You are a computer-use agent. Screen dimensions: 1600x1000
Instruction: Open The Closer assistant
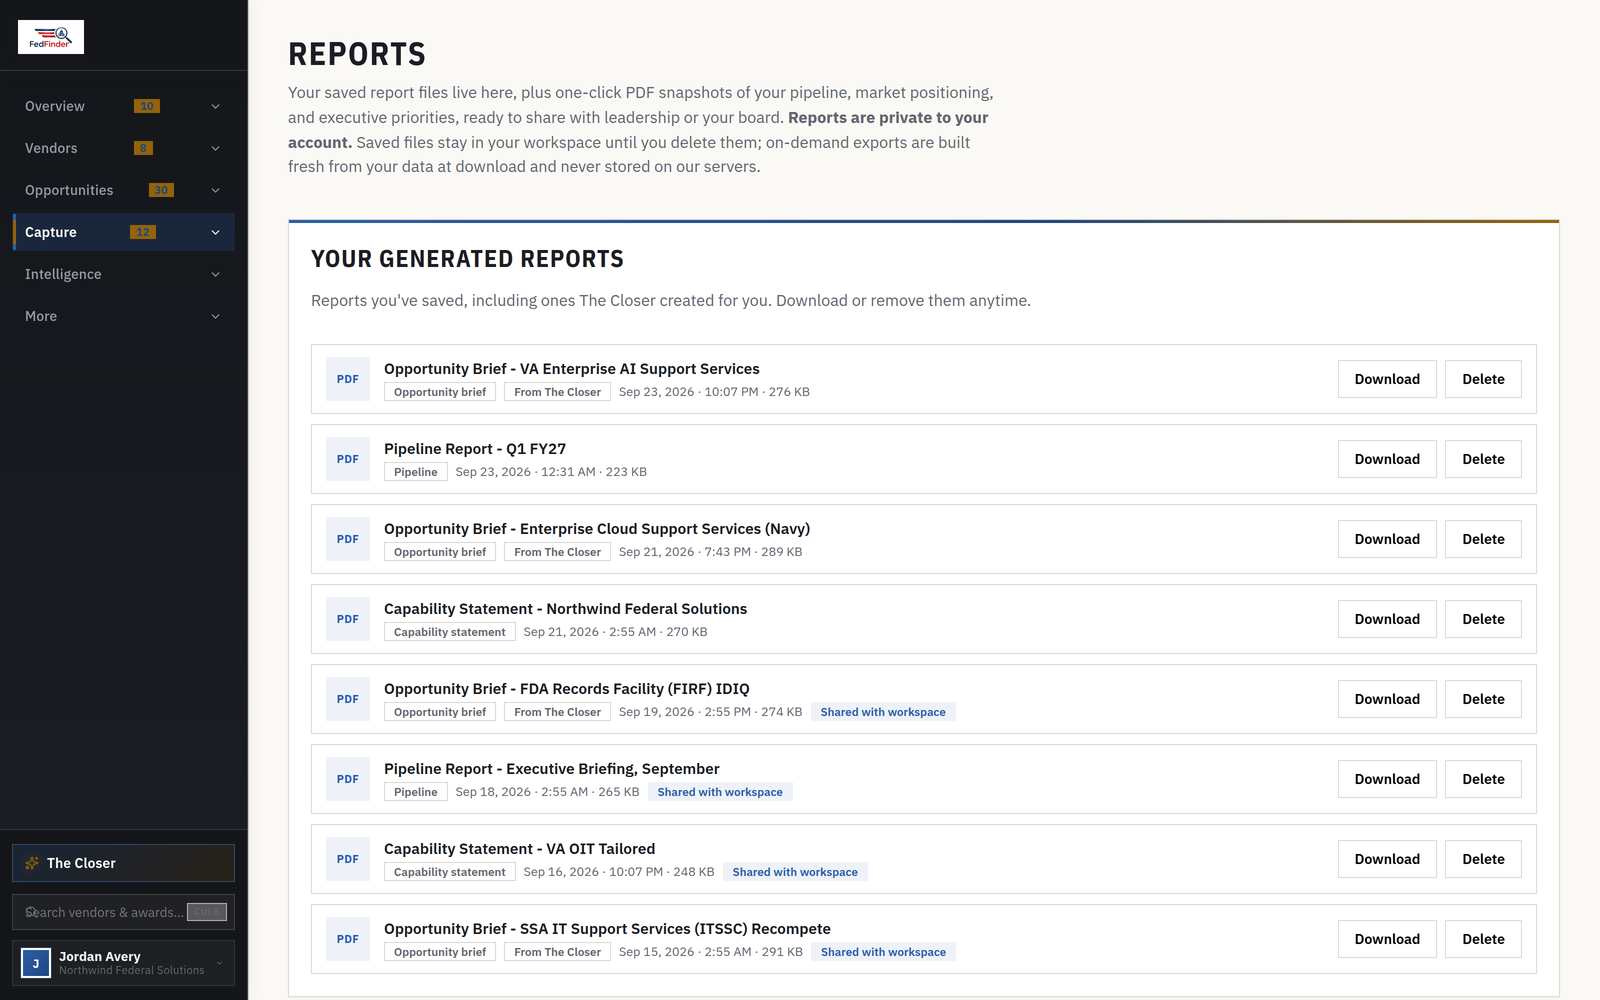(123, 863)
